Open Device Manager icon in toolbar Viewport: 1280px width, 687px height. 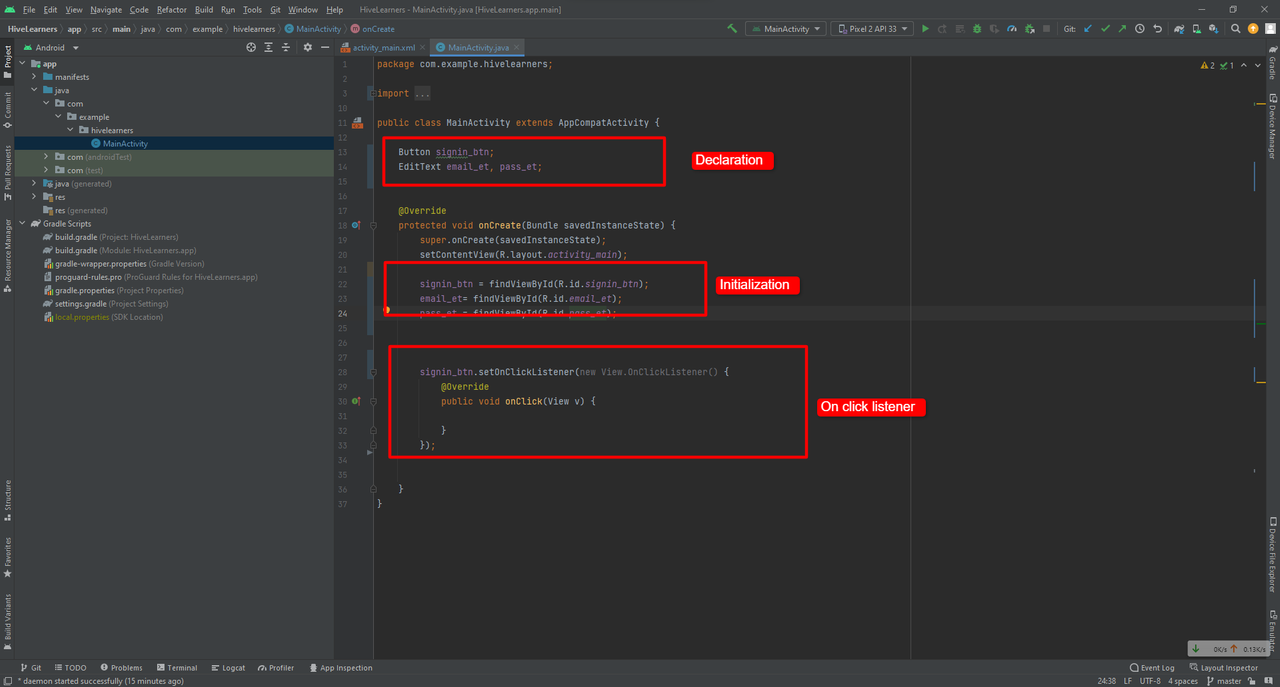pos(1197,29)
